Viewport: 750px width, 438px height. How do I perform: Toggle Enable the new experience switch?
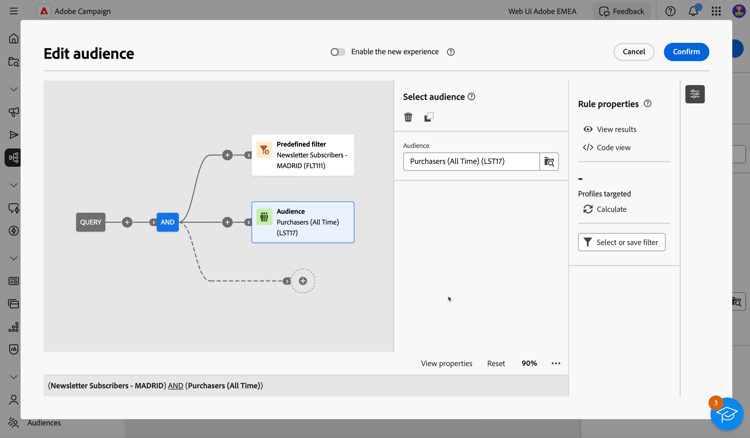click(x=338, y=52)
